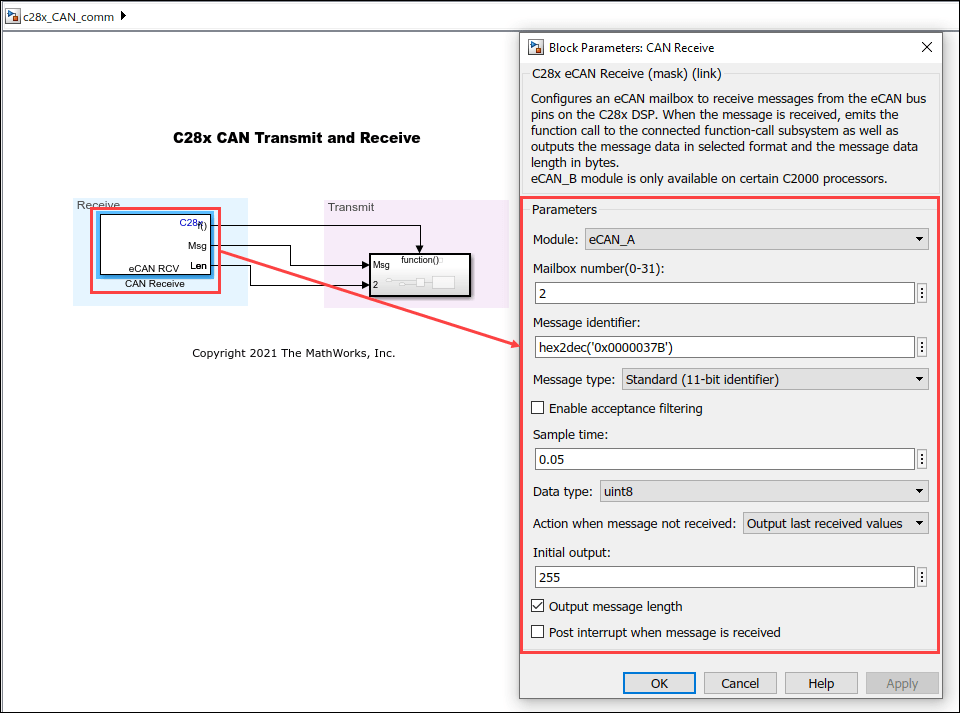Open the Message type dropdown
960x713 pixels.
coord(775,379)
